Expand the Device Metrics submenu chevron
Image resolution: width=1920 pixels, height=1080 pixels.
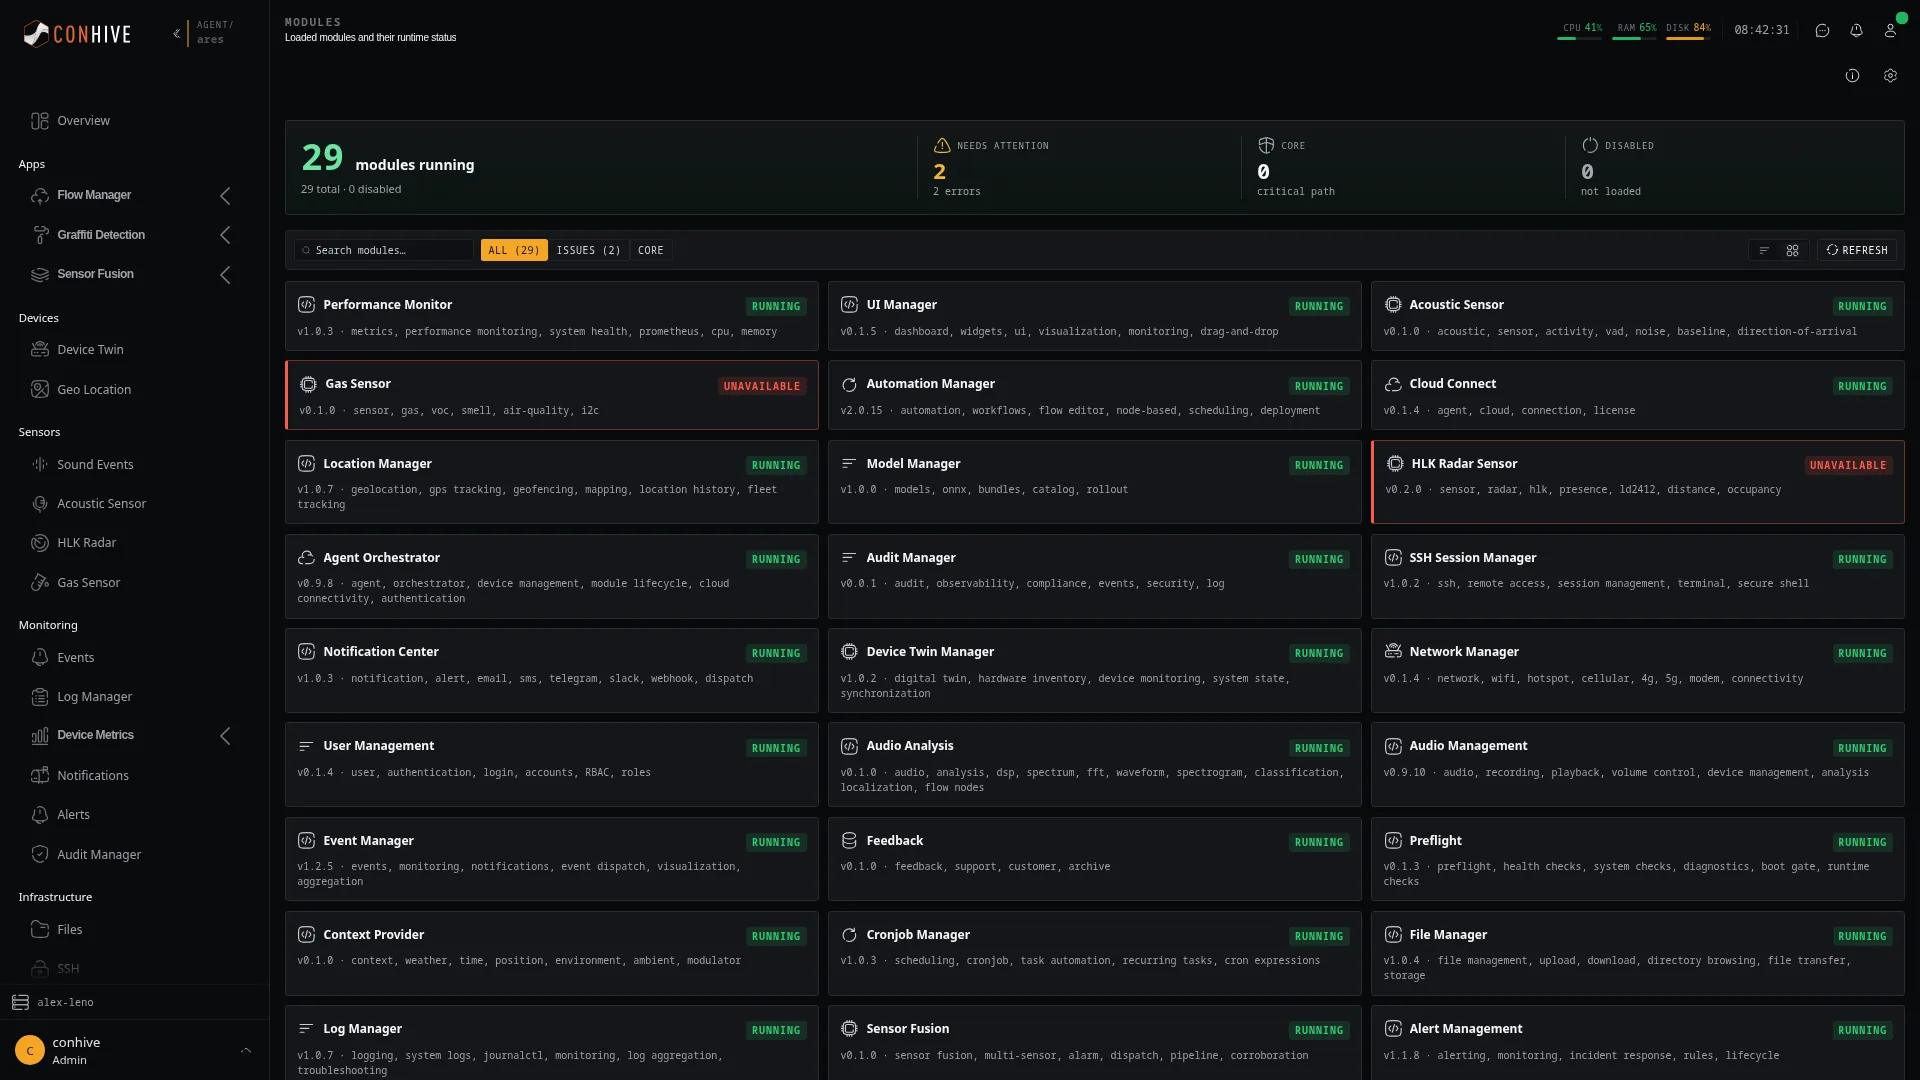click(225, 736)
